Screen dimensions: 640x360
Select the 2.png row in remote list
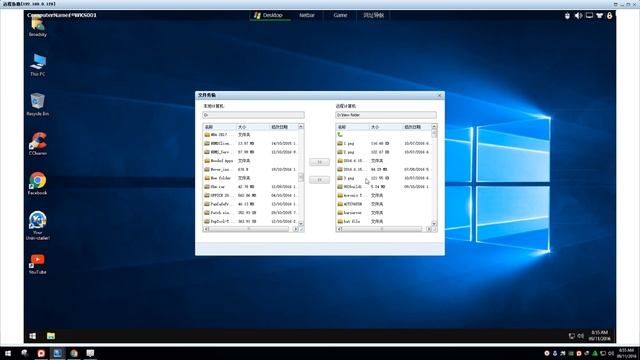point(384,152)
